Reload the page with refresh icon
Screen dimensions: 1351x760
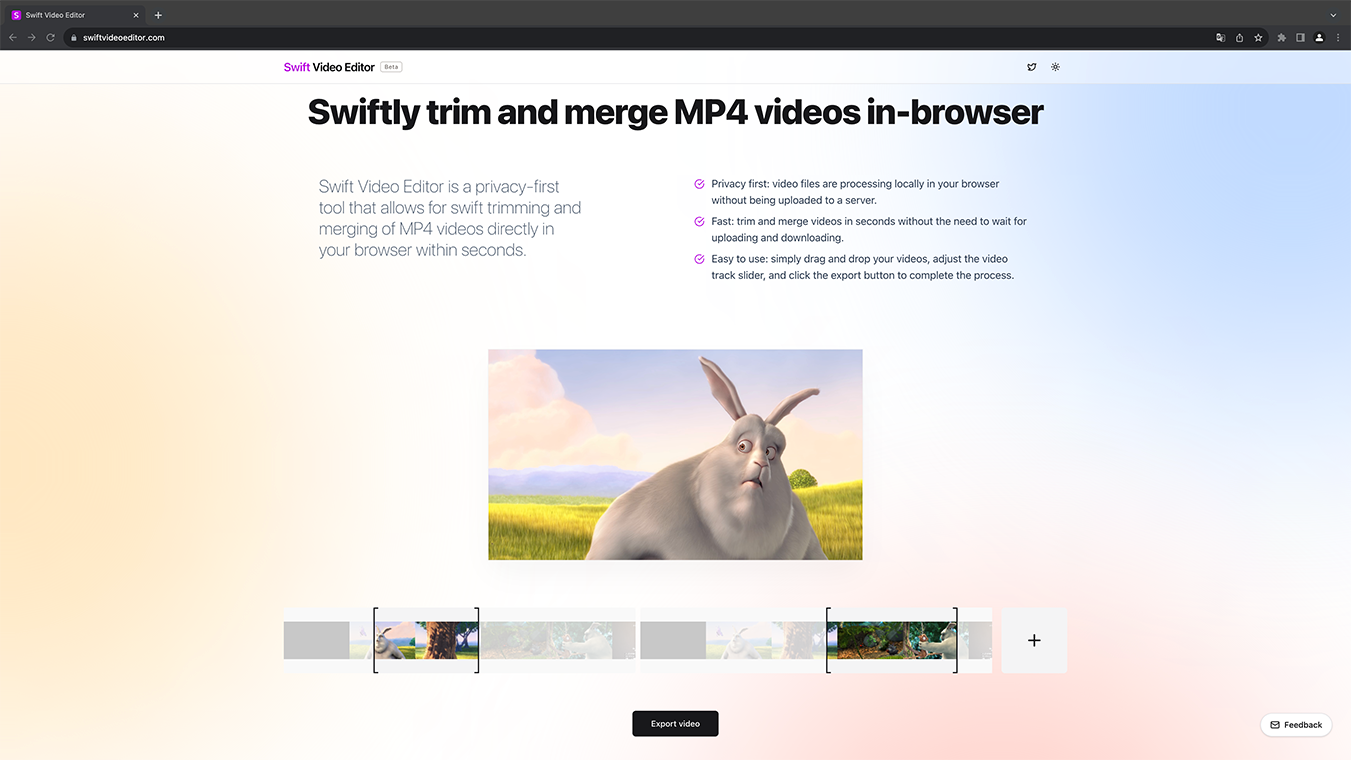pos(50,37)
